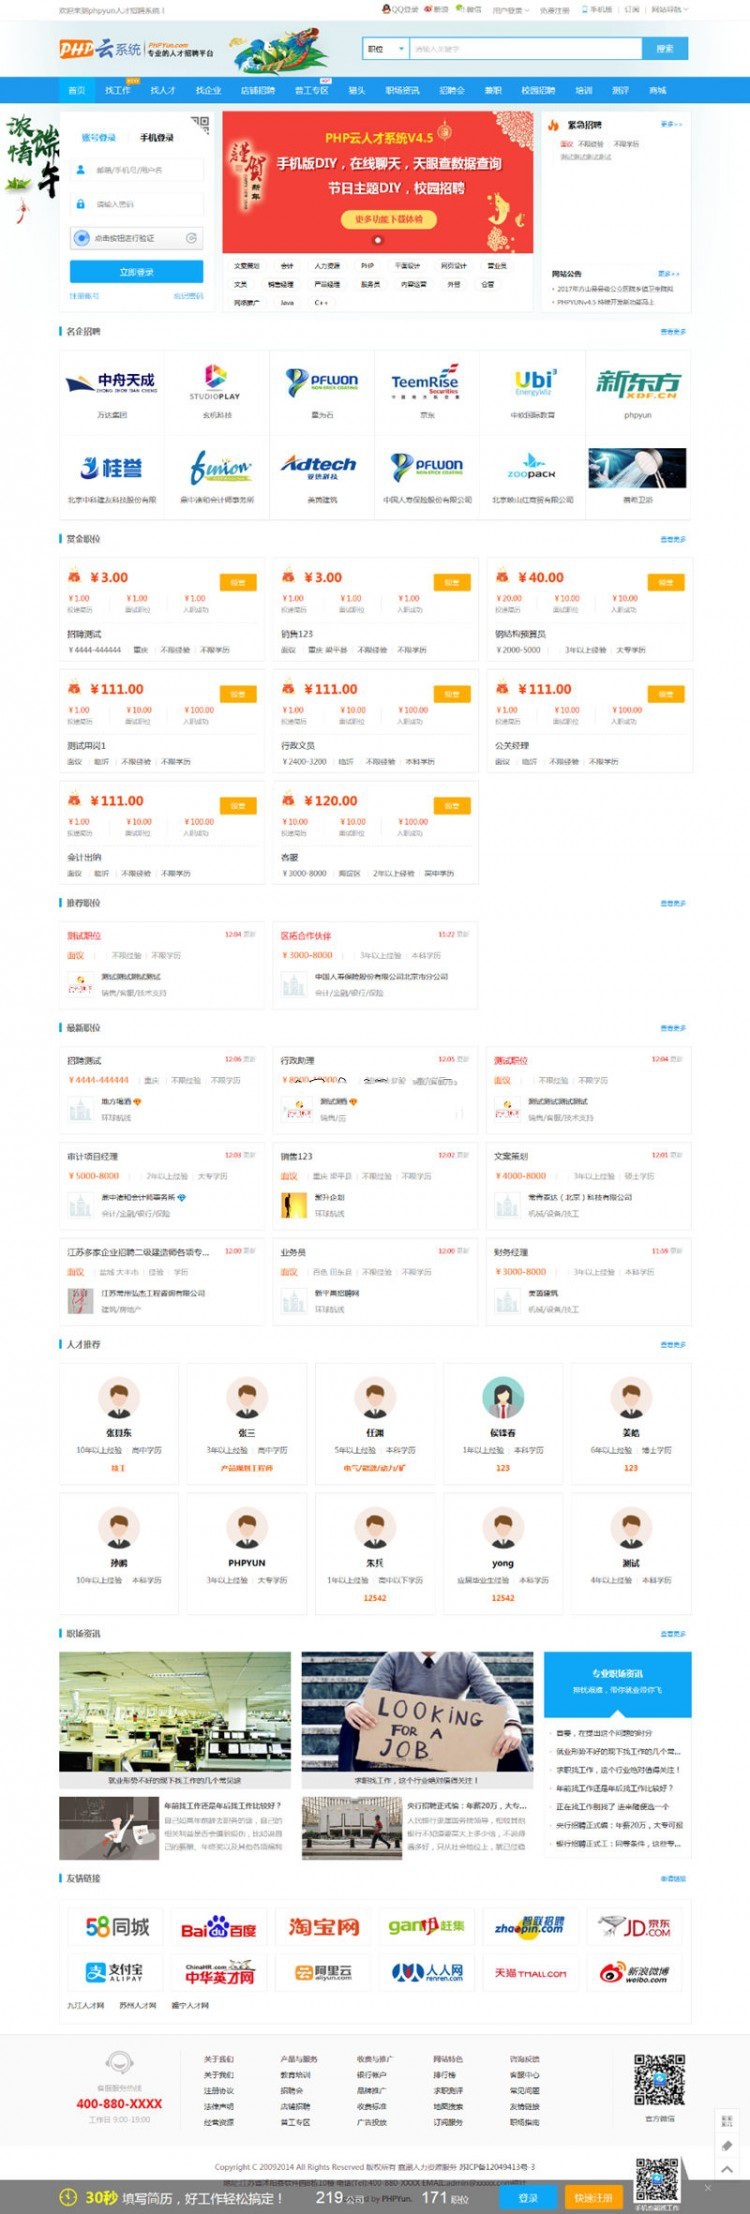Open the PHPYUN talent profile card
The width and height of the screenshot is (750, 2214).
pos(247,1553)
